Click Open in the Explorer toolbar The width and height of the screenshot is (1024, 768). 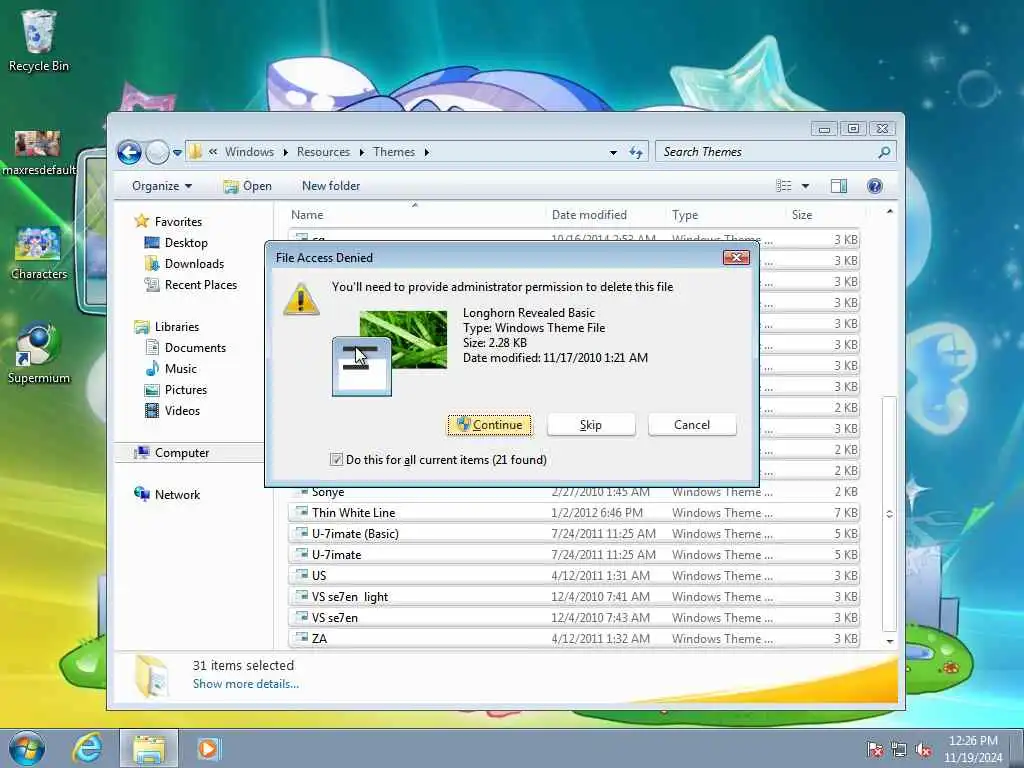click(x=248, y=186)
